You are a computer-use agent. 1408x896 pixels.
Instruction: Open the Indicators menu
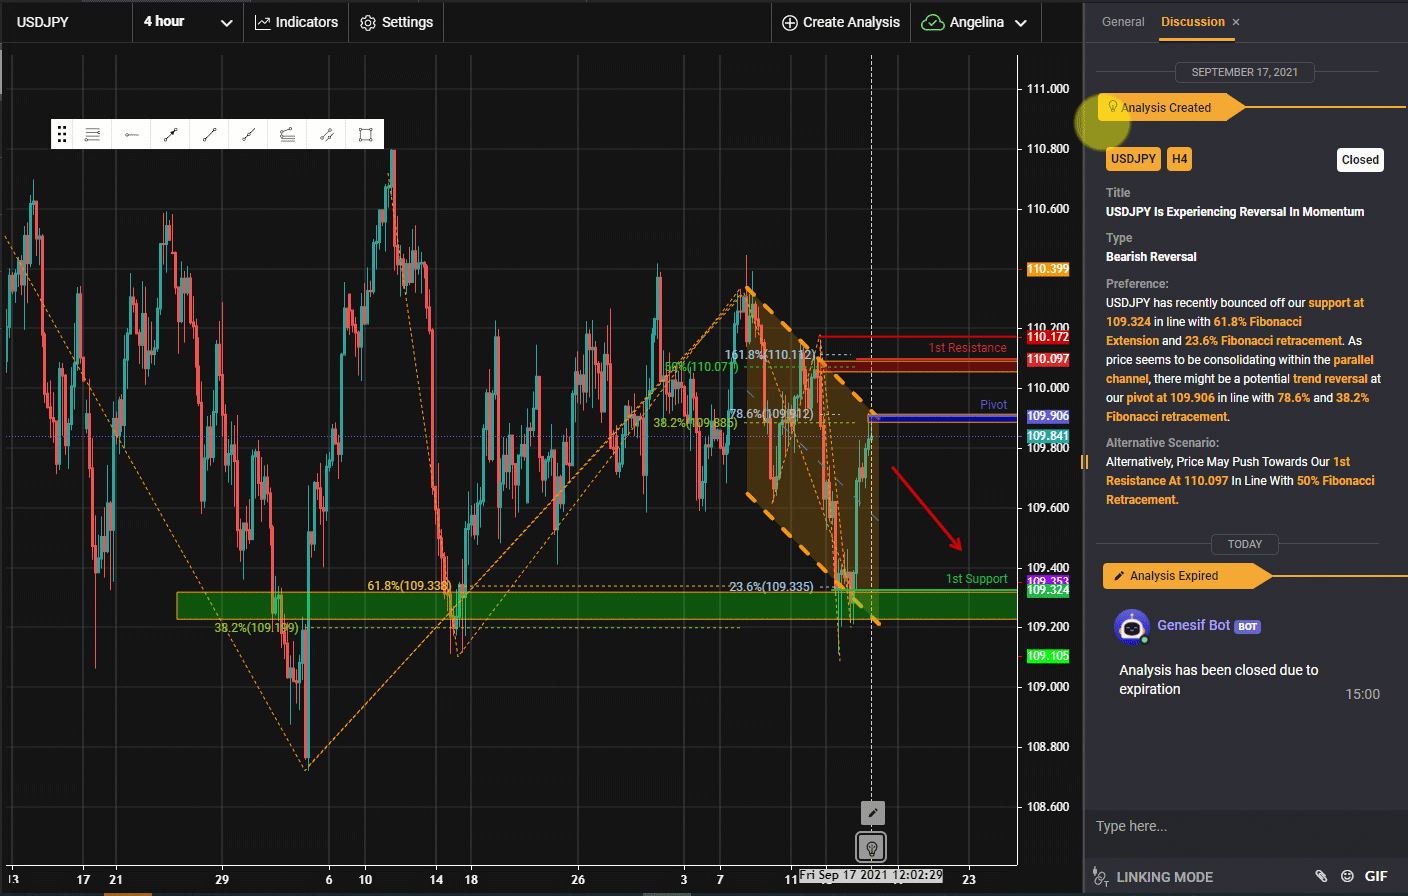point(296,22)
